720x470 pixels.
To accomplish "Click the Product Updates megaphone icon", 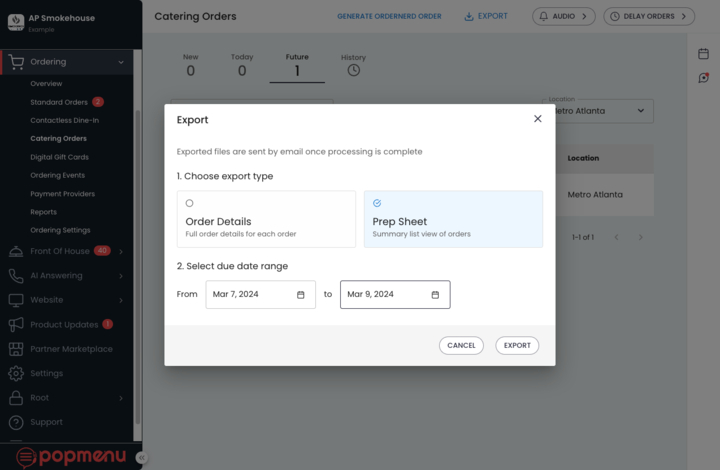I will 16,325.
